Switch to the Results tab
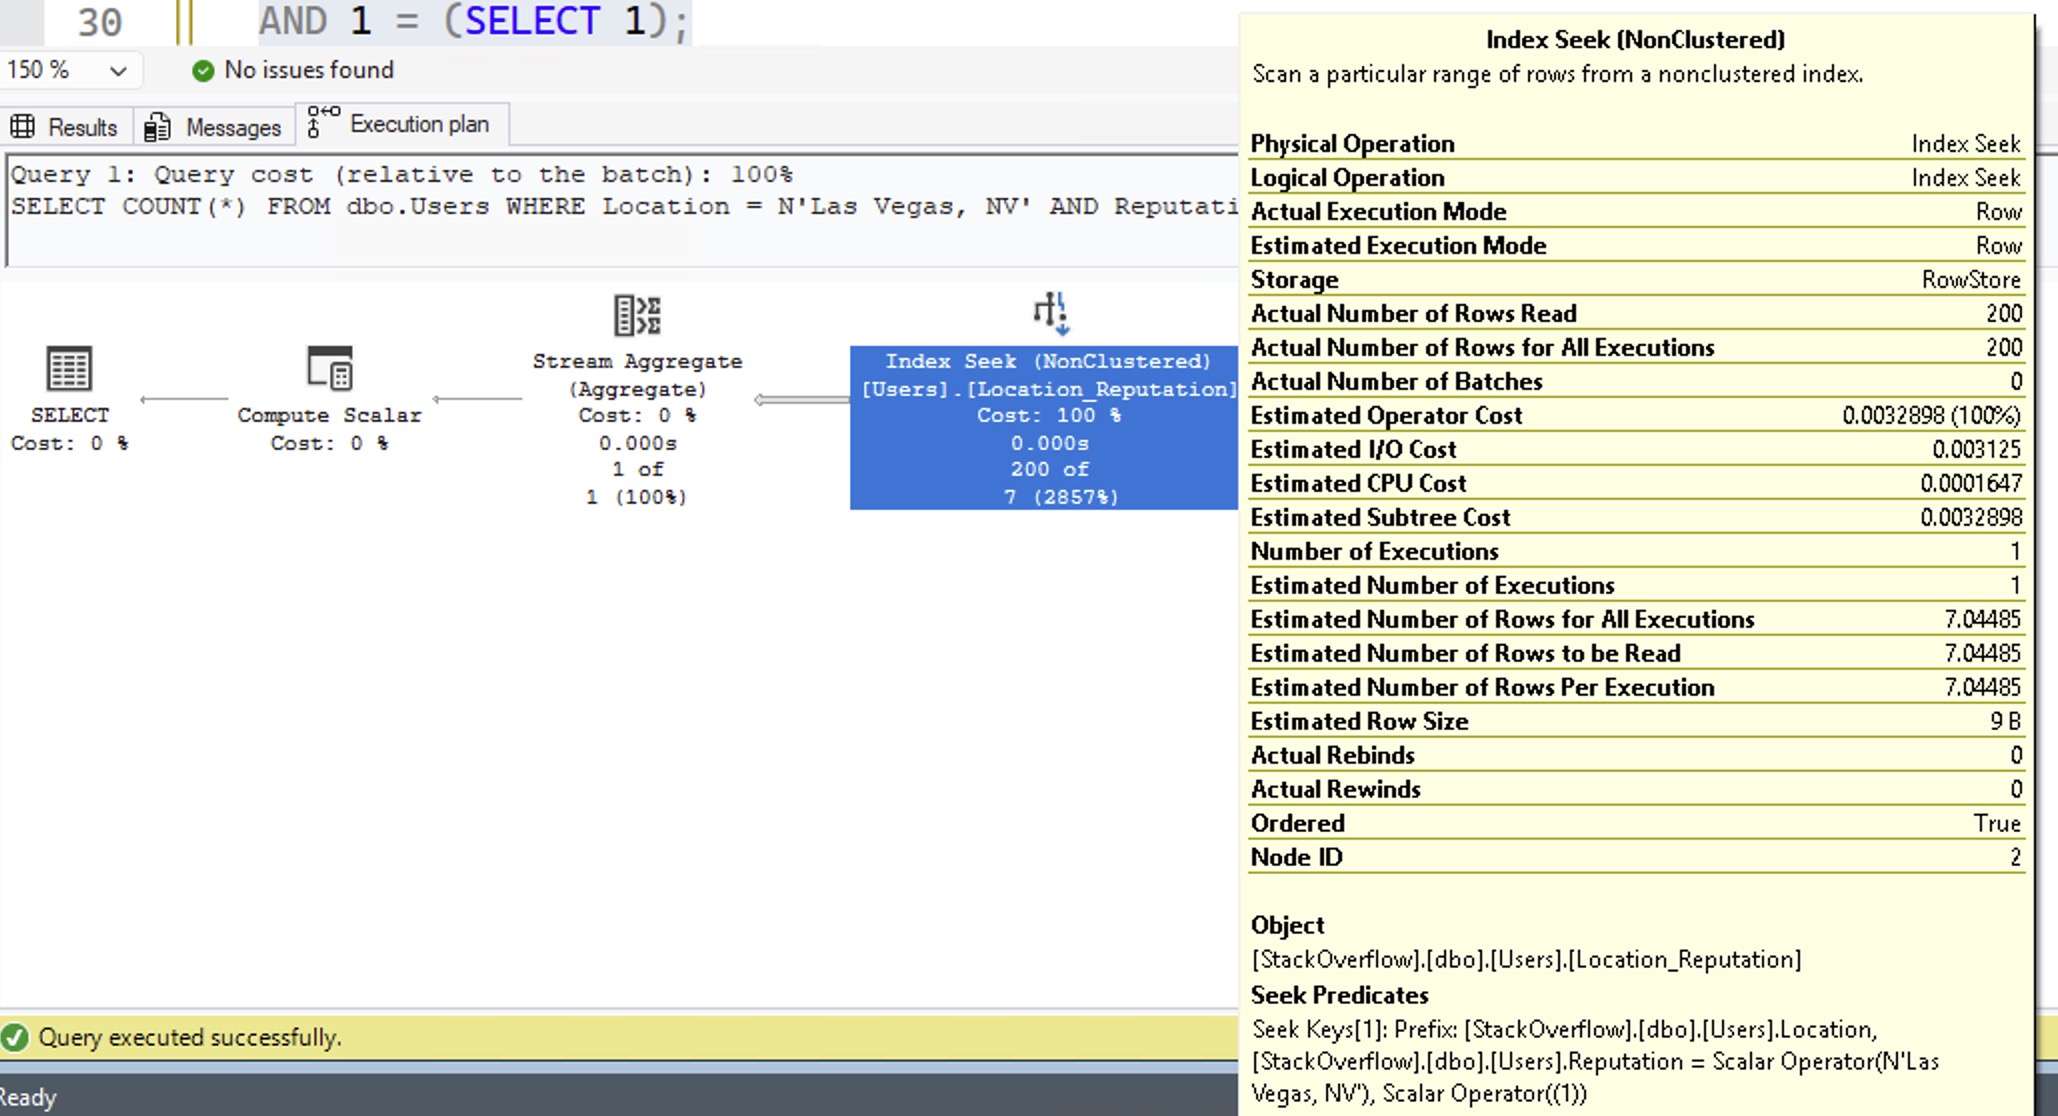 pos(82,127)
